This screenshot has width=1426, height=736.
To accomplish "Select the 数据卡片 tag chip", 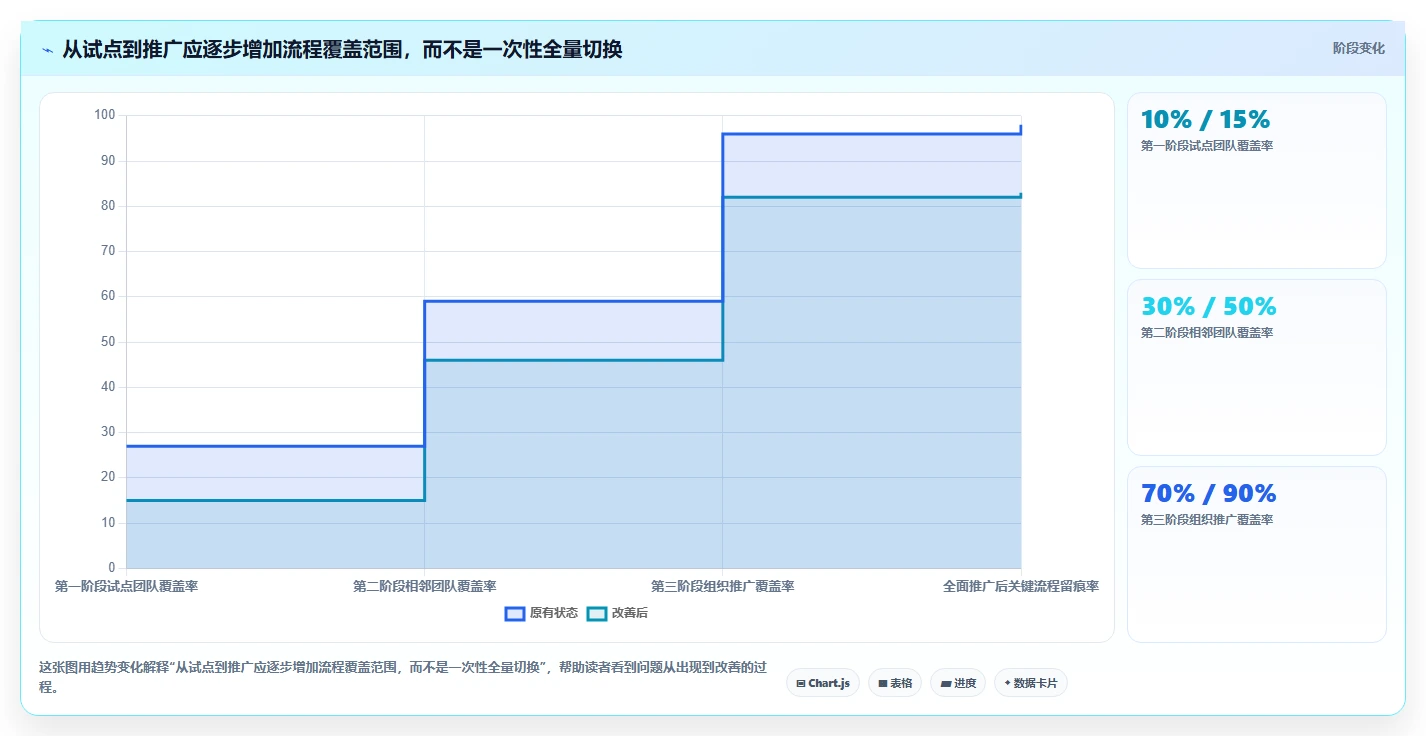I will click(x=1031, y=683).
